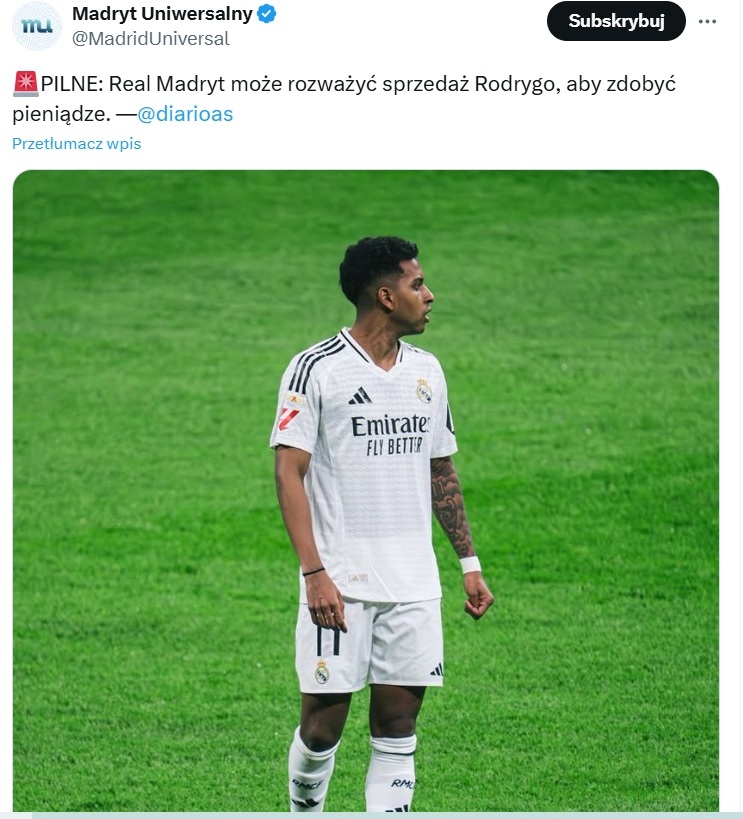Image resolution: width=743 pixels, height=819 pixels.
Task: Click the Real Madrid crest on the shorts
Action: (x=322, y=672)
